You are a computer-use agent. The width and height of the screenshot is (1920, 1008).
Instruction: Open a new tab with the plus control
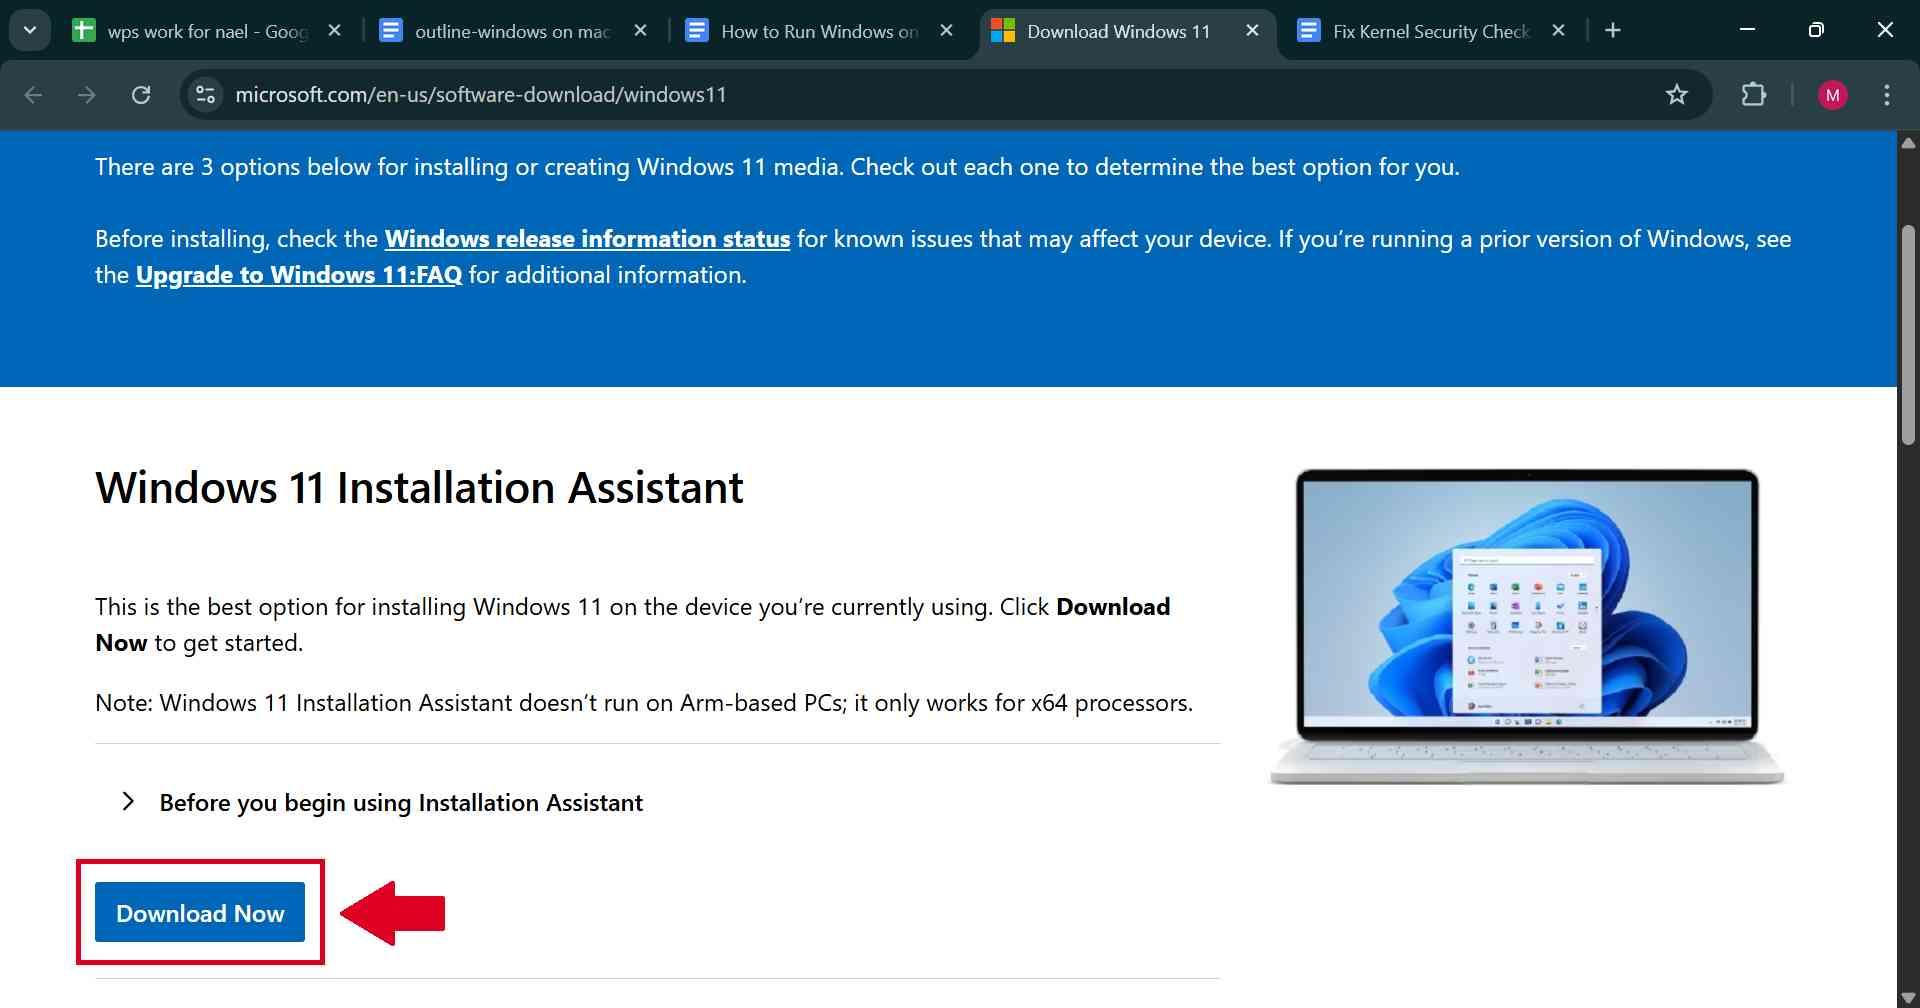pos(1613,30)
